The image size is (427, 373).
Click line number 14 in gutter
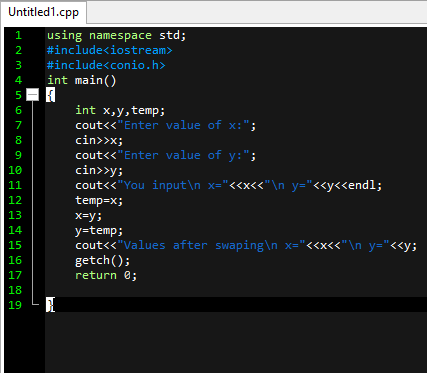(15, 230)
